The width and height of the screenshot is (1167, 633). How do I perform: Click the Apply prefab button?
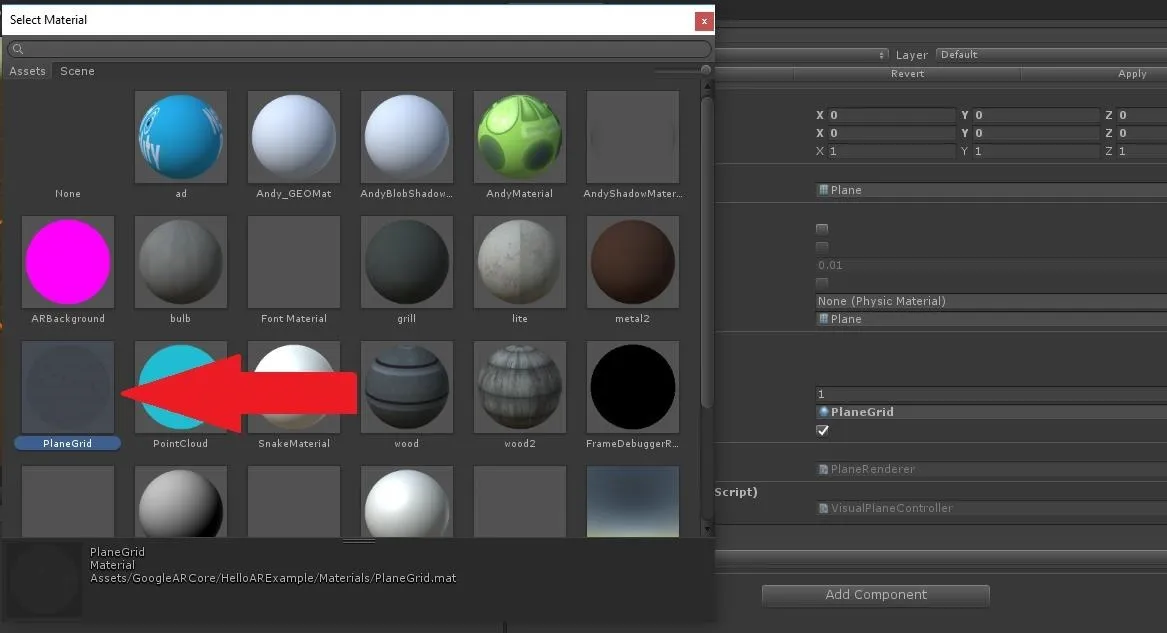click(x=1094, y=74)
